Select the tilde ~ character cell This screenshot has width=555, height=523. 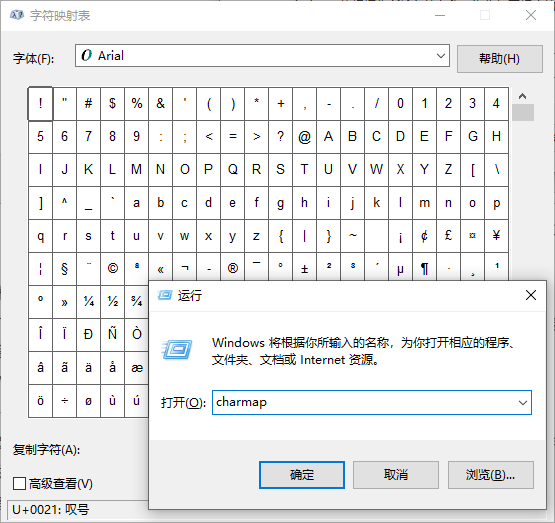click(353, 236)
